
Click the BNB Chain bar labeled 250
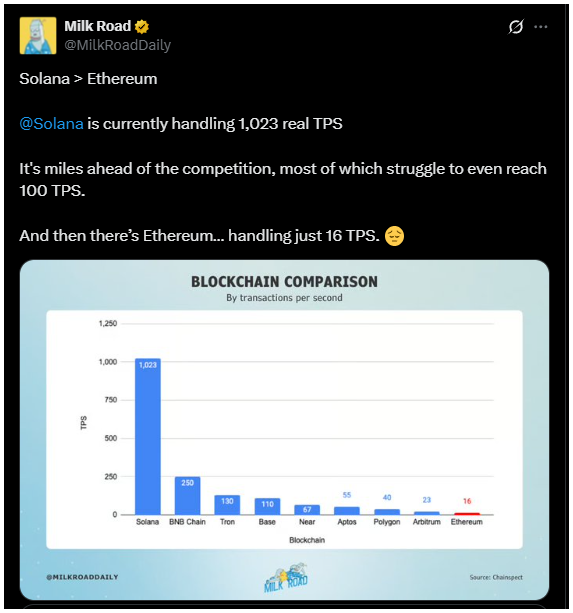(x=187, y=496)
